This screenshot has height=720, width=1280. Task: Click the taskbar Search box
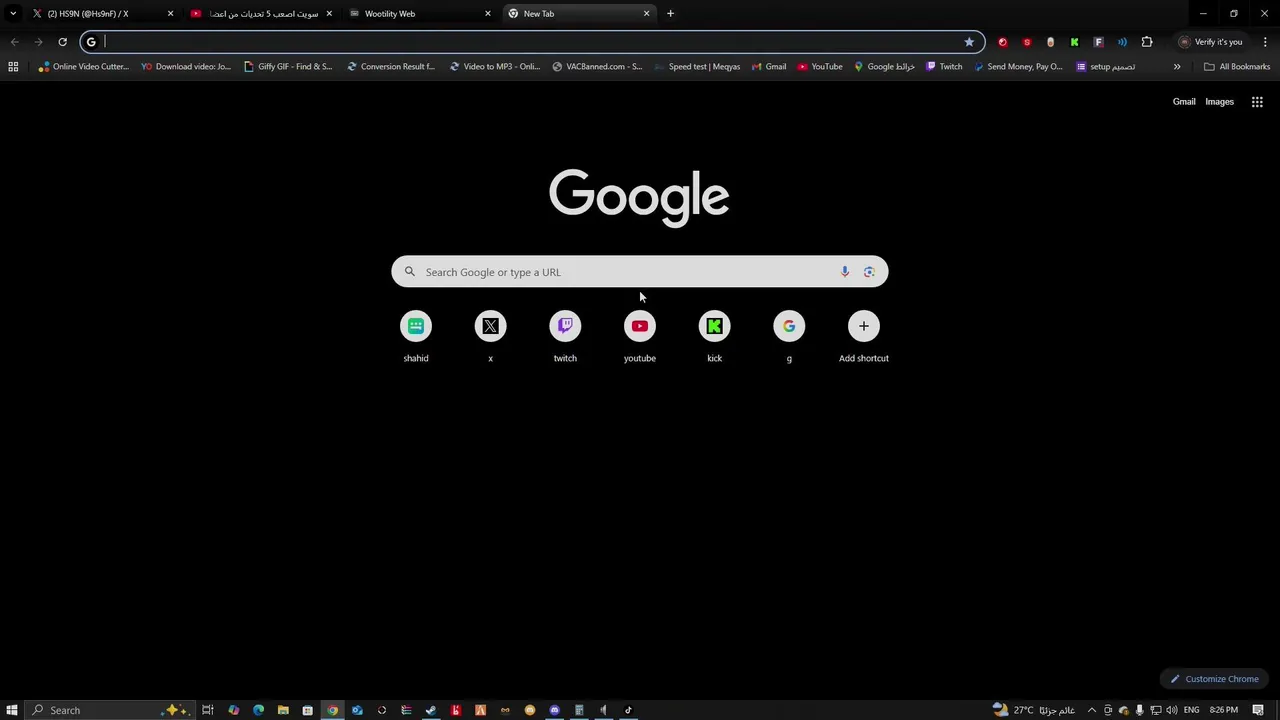[108, 710]
